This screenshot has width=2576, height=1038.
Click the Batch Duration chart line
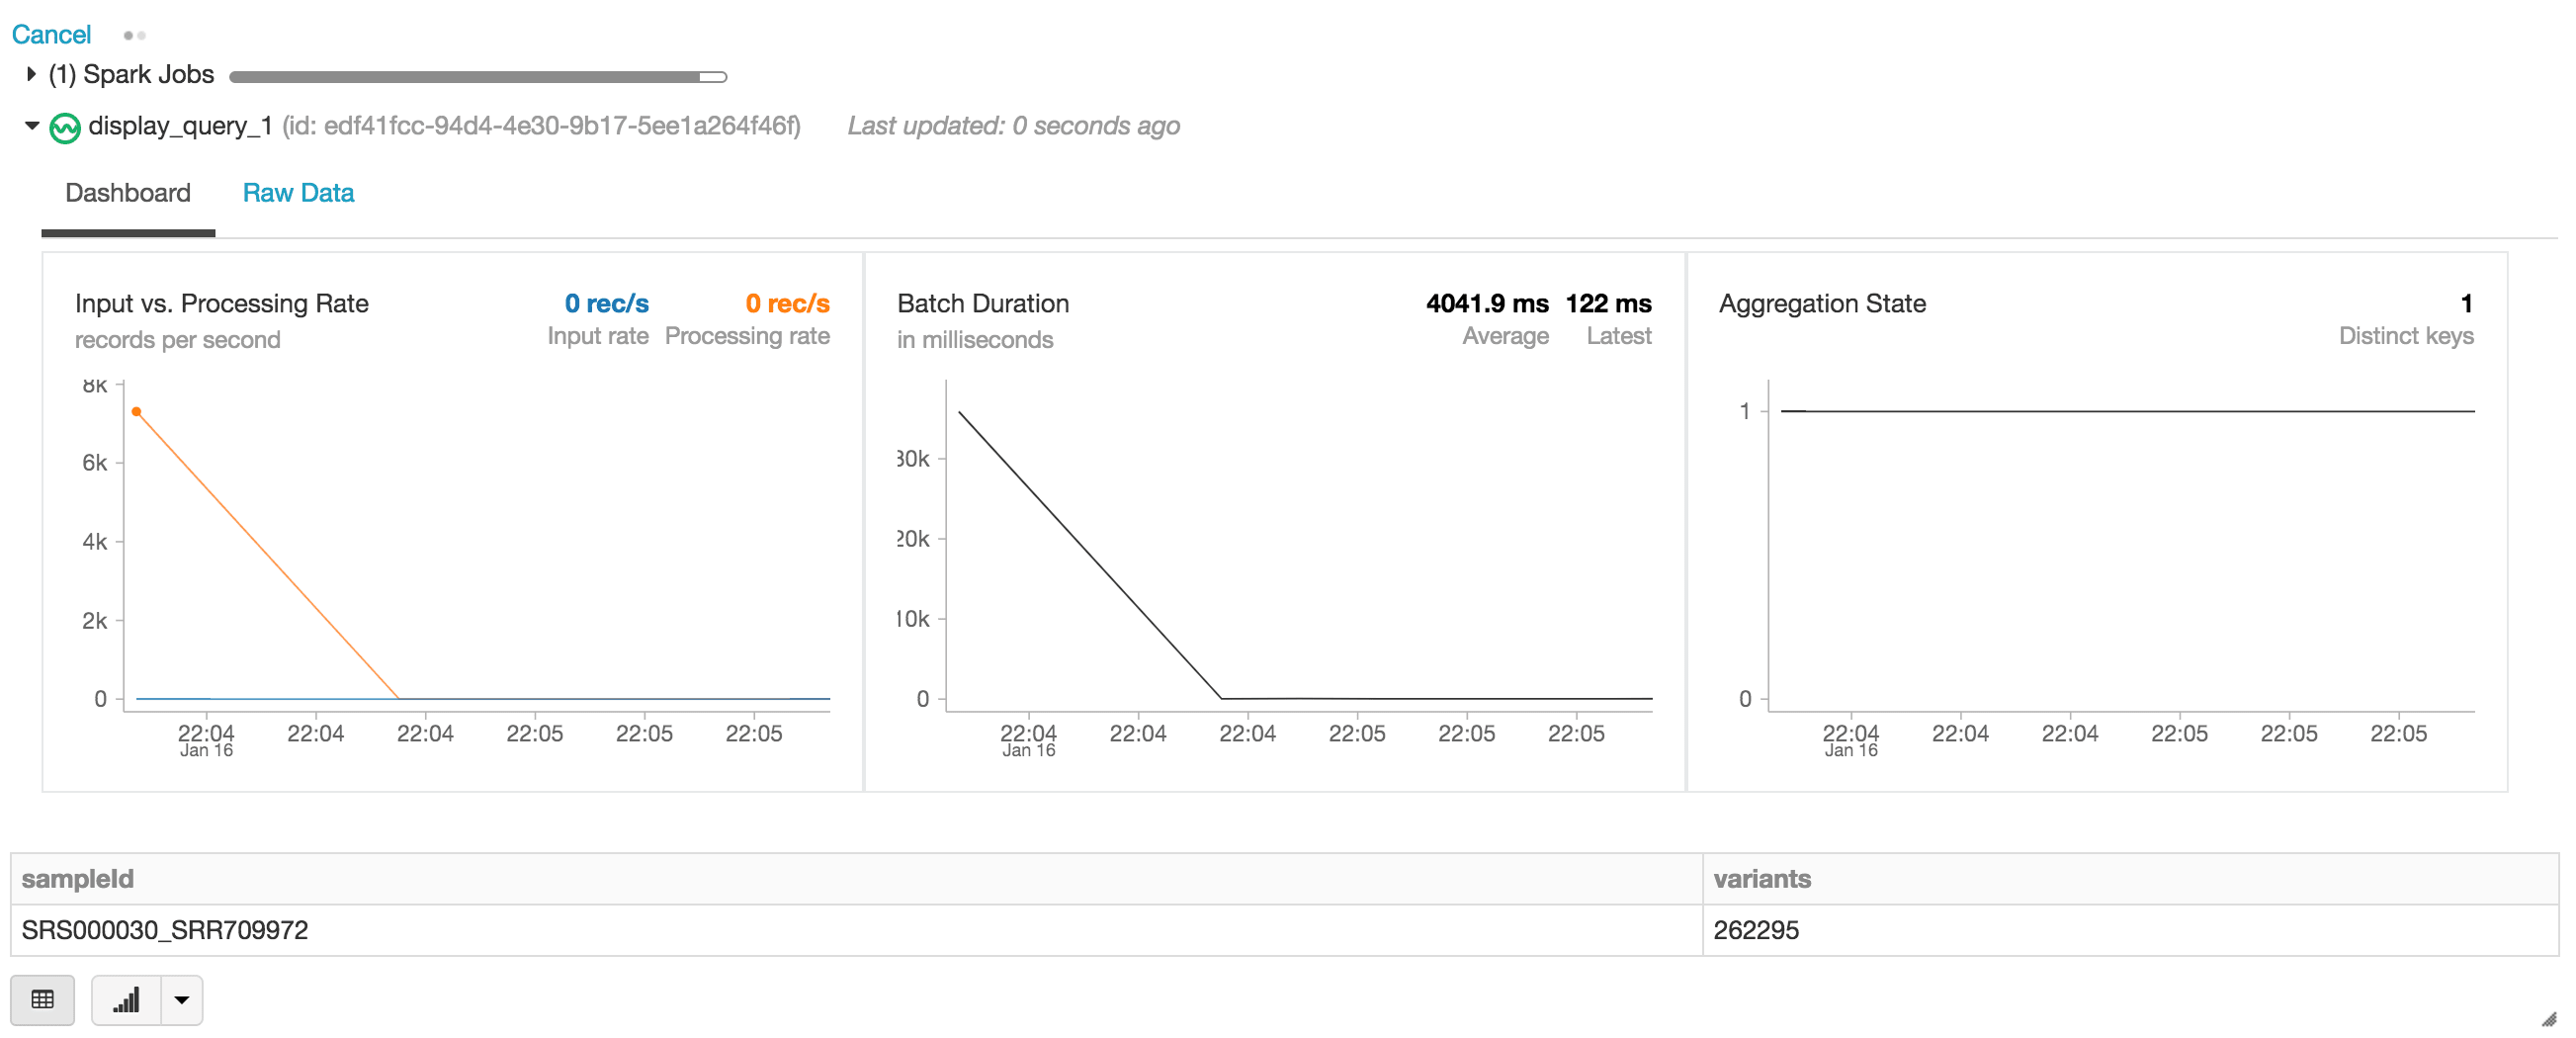pos(1090,555)
